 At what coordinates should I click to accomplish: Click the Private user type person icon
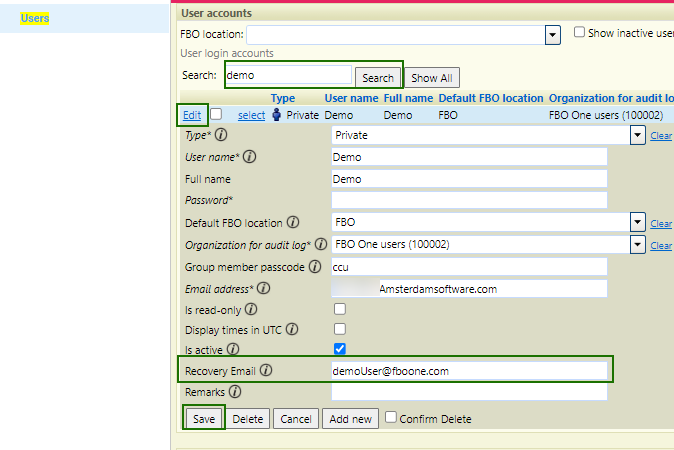[x=276, y=115]
